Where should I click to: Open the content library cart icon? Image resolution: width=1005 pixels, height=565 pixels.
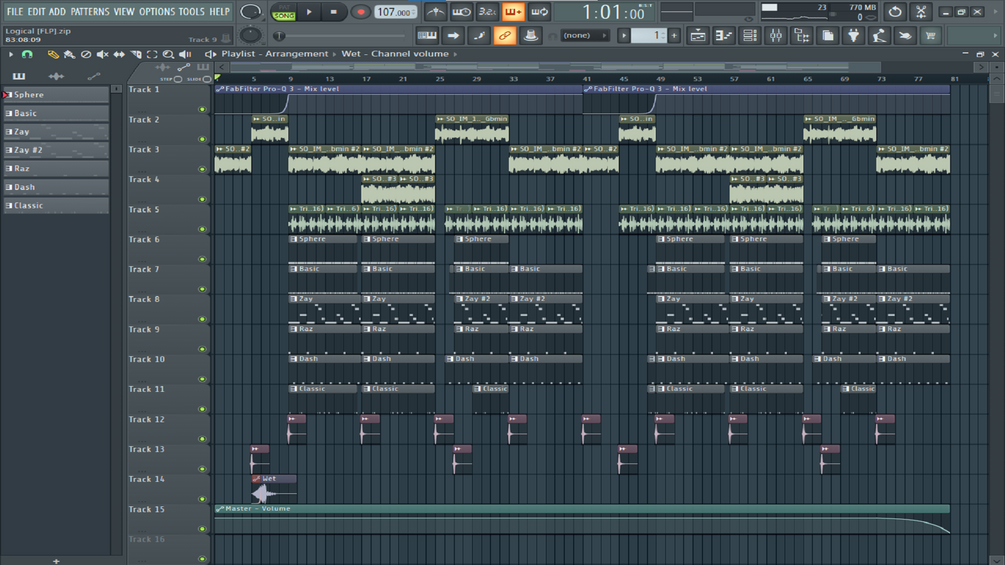click(x=931, y=36)
